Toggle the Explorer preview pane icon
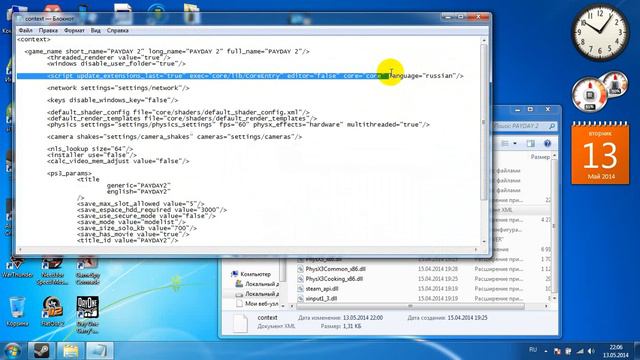The height and width of the screenshot is (360, 640). (x=531, y=144)
